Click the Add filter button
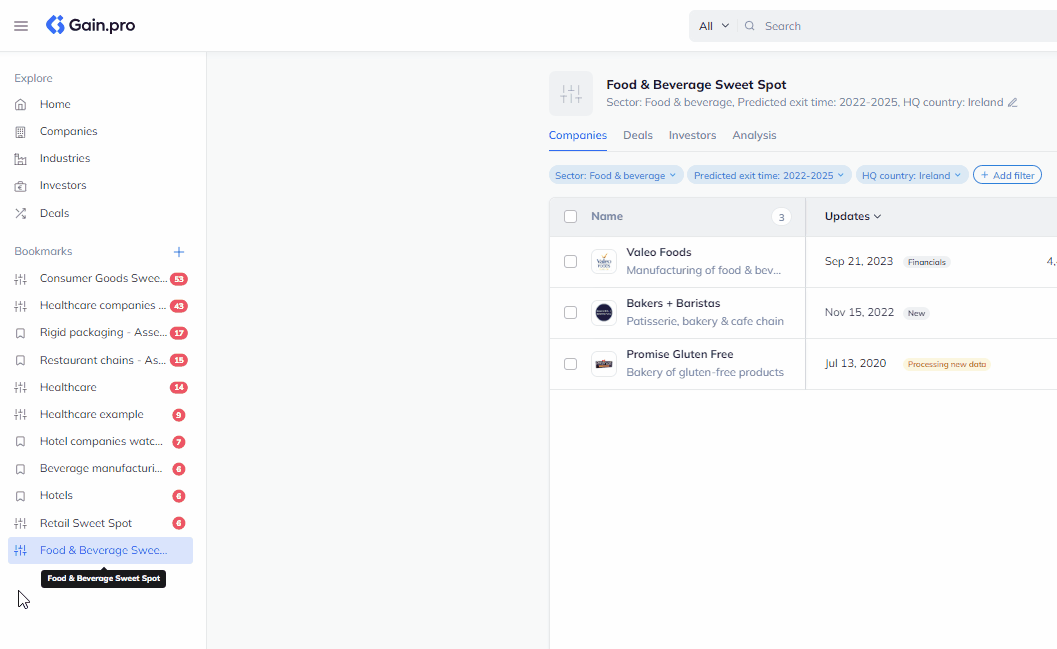 pyautogui.click(x=1007, y=175)
